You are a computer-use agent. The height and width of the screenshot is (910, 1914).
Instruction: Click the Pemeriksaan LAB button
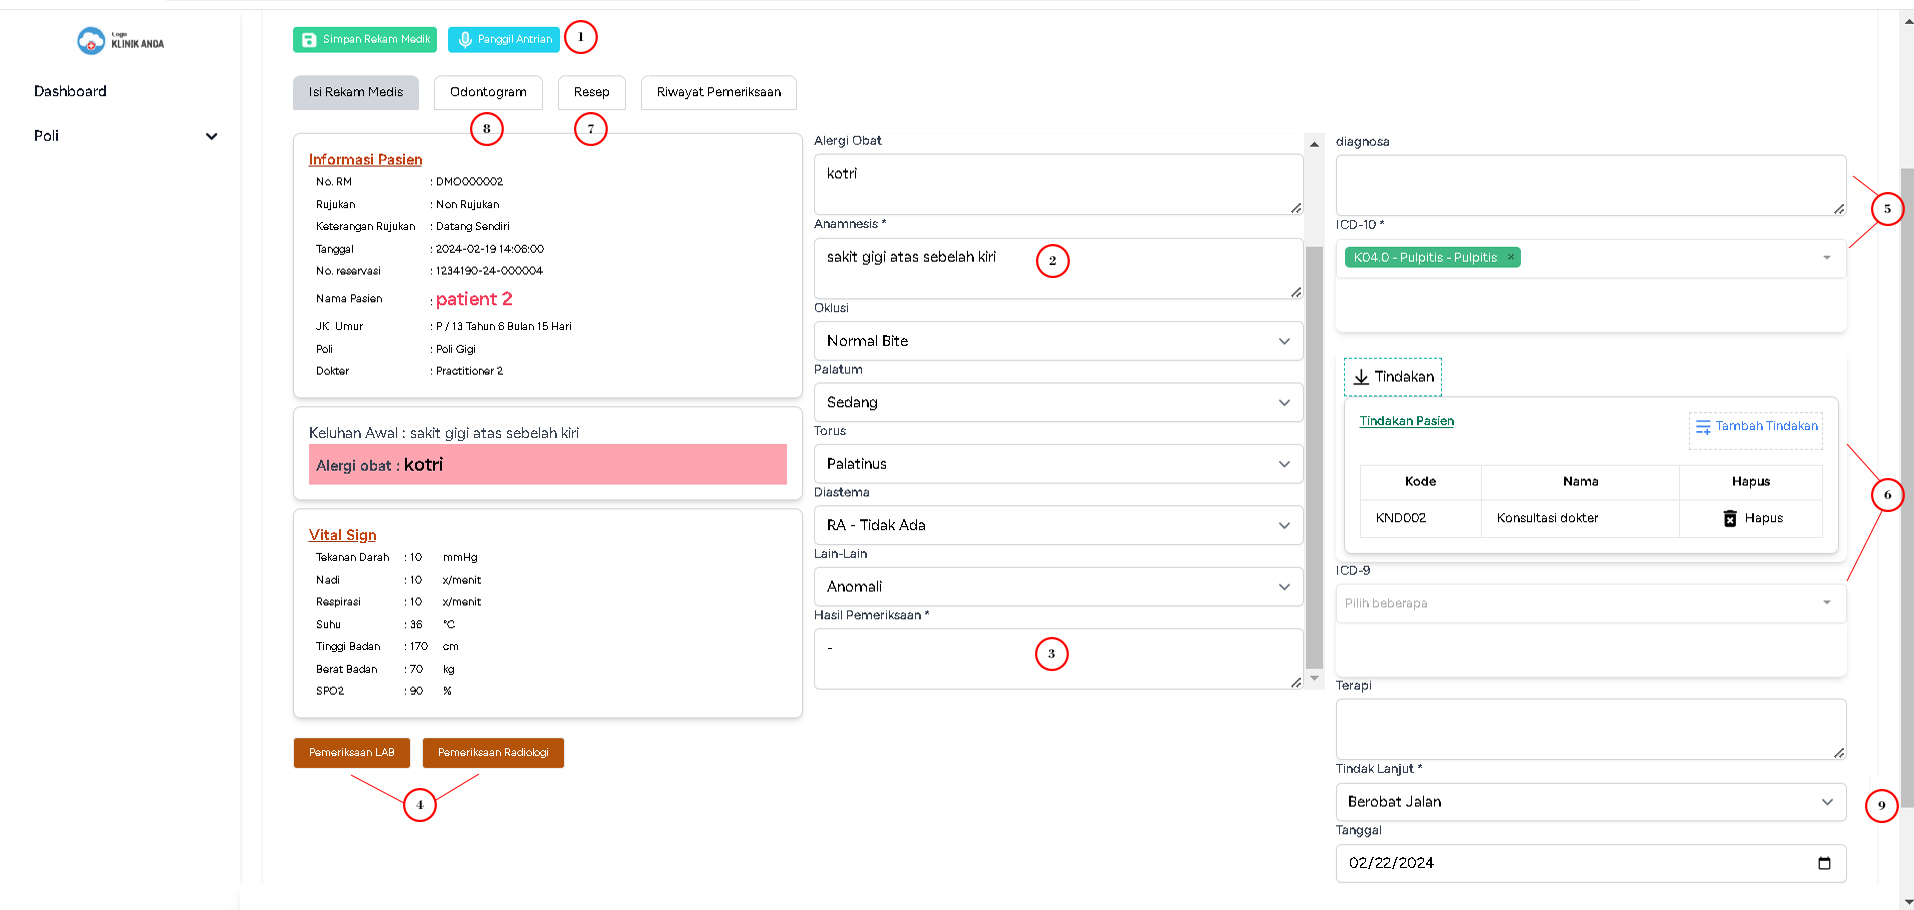point(351,753)
